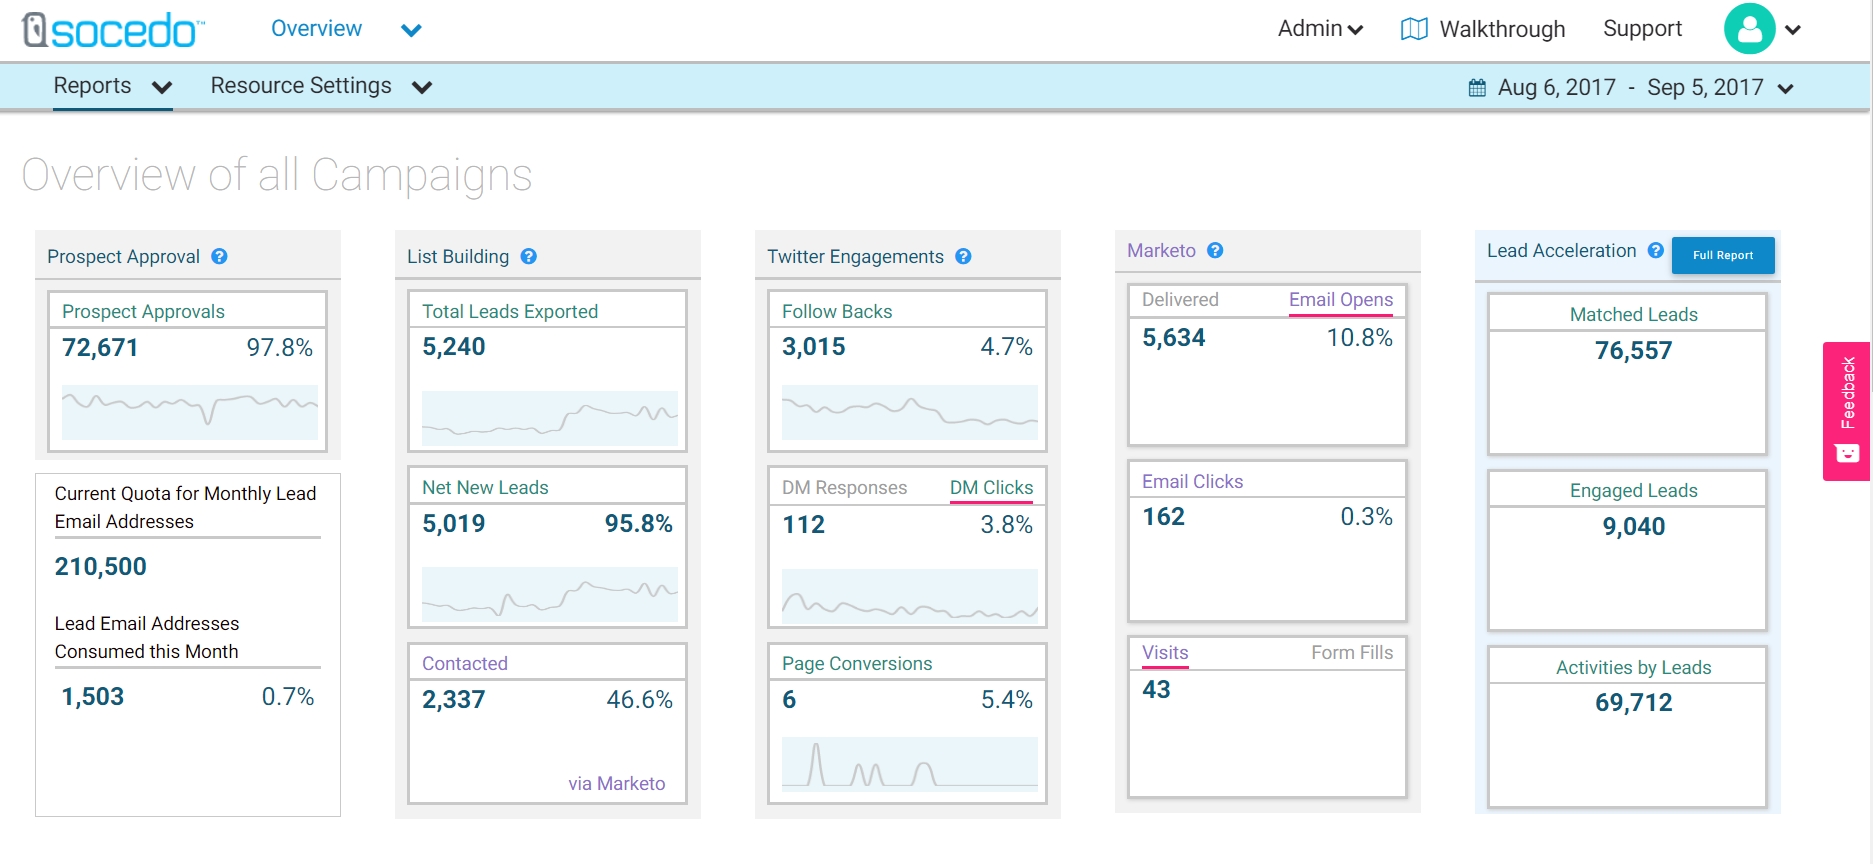Viewport: 1873px width, 864px height.
Task: Open the date range dropdown arrow
Action: 1785,89
